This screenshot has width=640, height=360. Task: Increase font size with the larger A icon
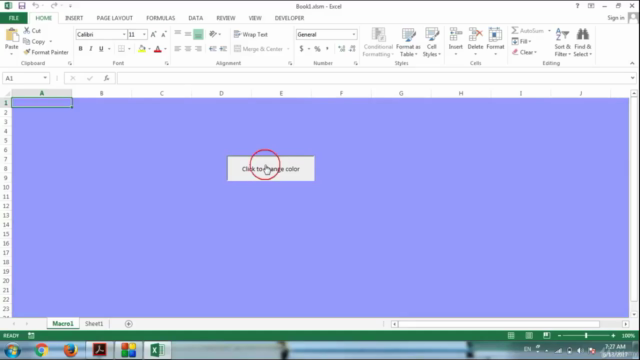[x=153, y=35]
